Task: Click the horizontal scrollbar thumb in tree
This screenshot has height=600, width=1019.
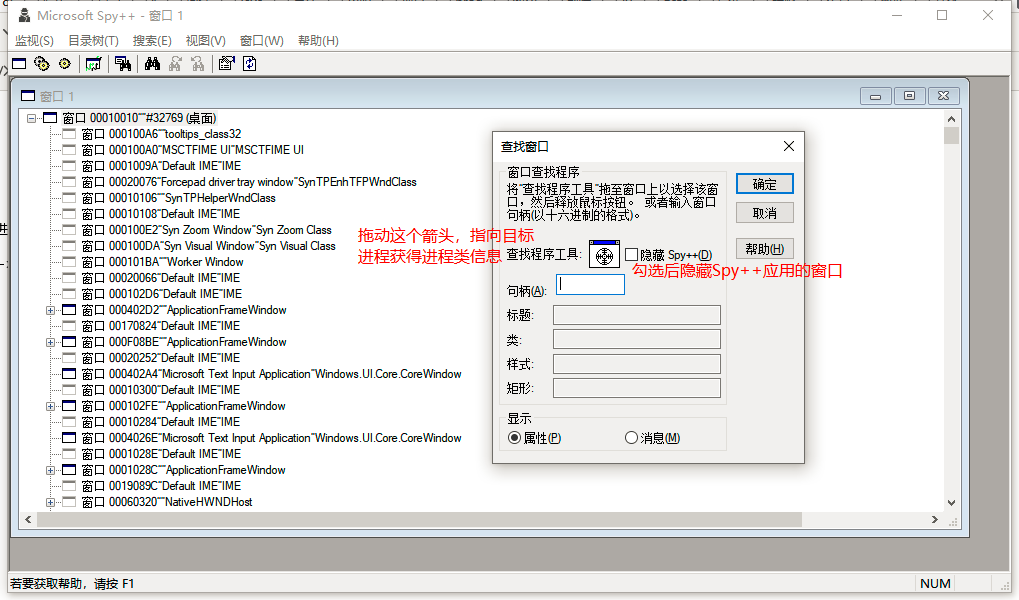Action: pyautogui.click(x=419, y=519)
